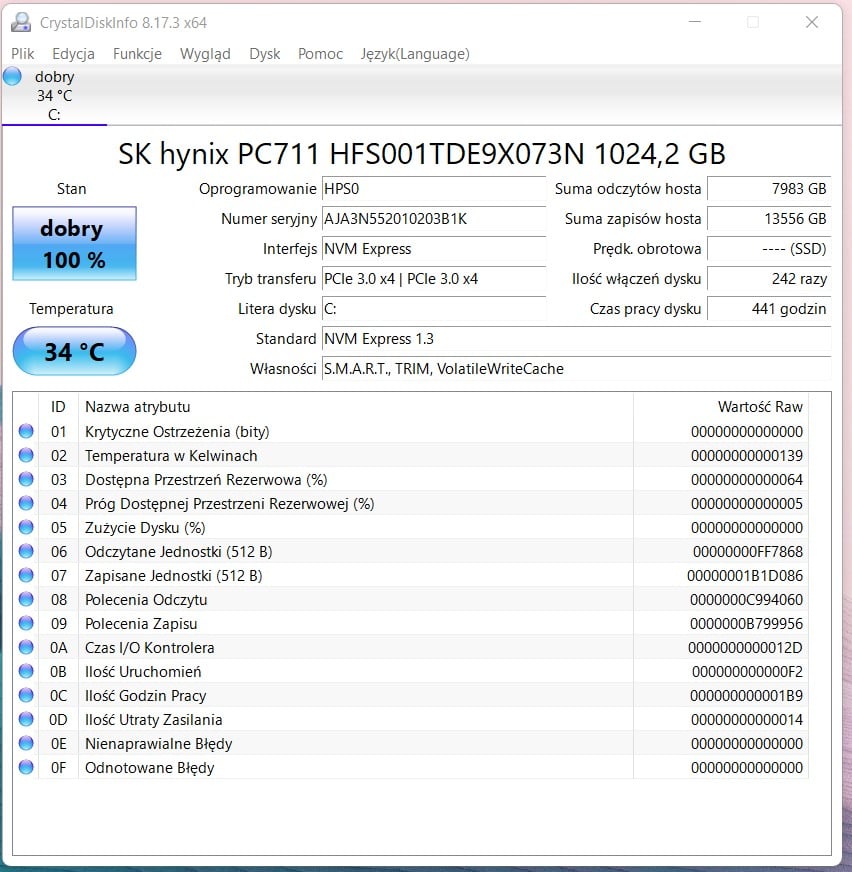
Task: Close the CrystalDiskInfo window
Action: pyautogui.click(x=811, y=22)
